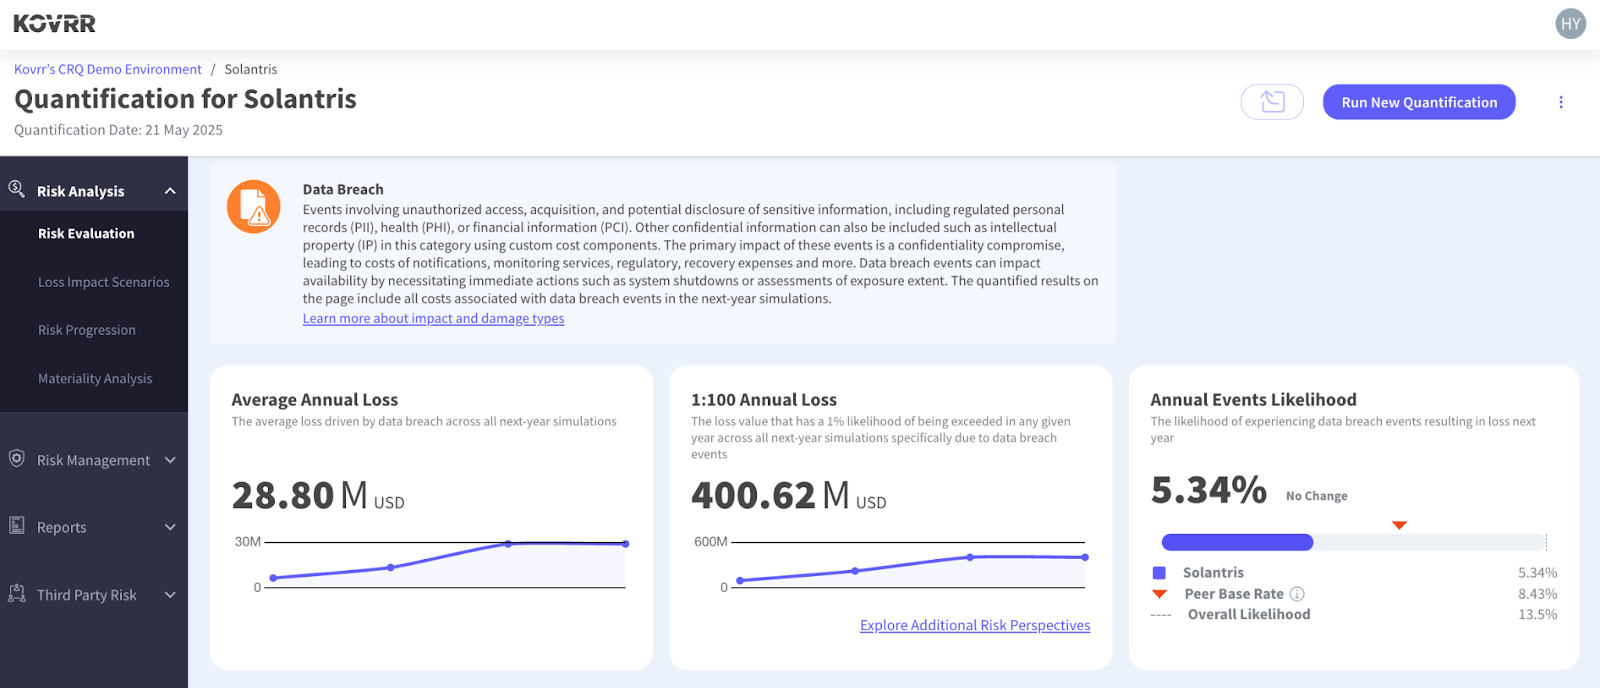The height and width of the screenshot is (688, 1600).
Task: Click the Annual Events Likelihood heading
Action: point(1253,400)
